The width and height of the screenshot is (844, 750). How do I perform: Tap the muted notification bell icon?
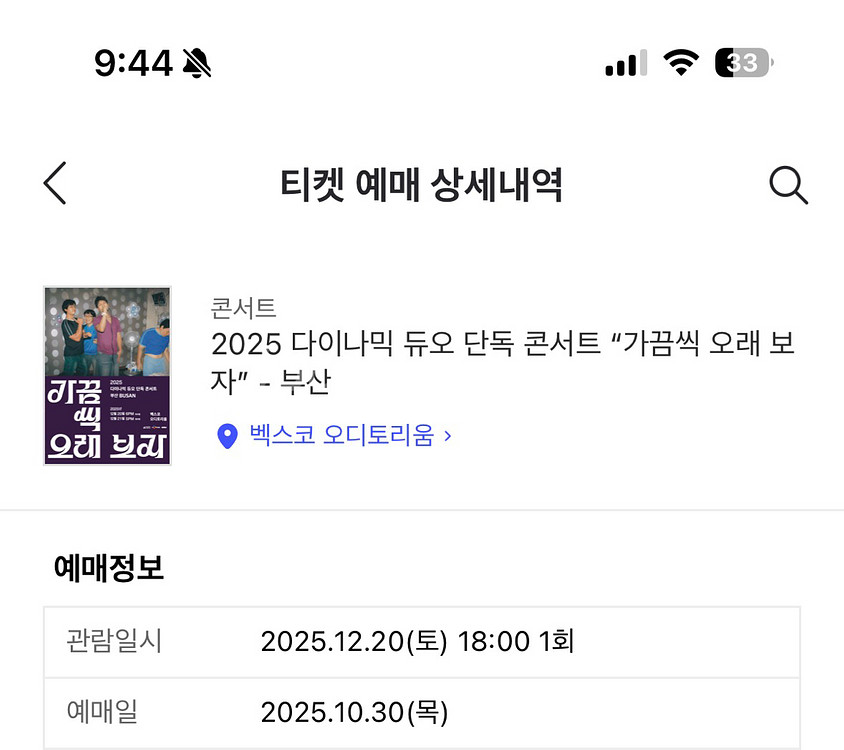[x=197, y=63]
